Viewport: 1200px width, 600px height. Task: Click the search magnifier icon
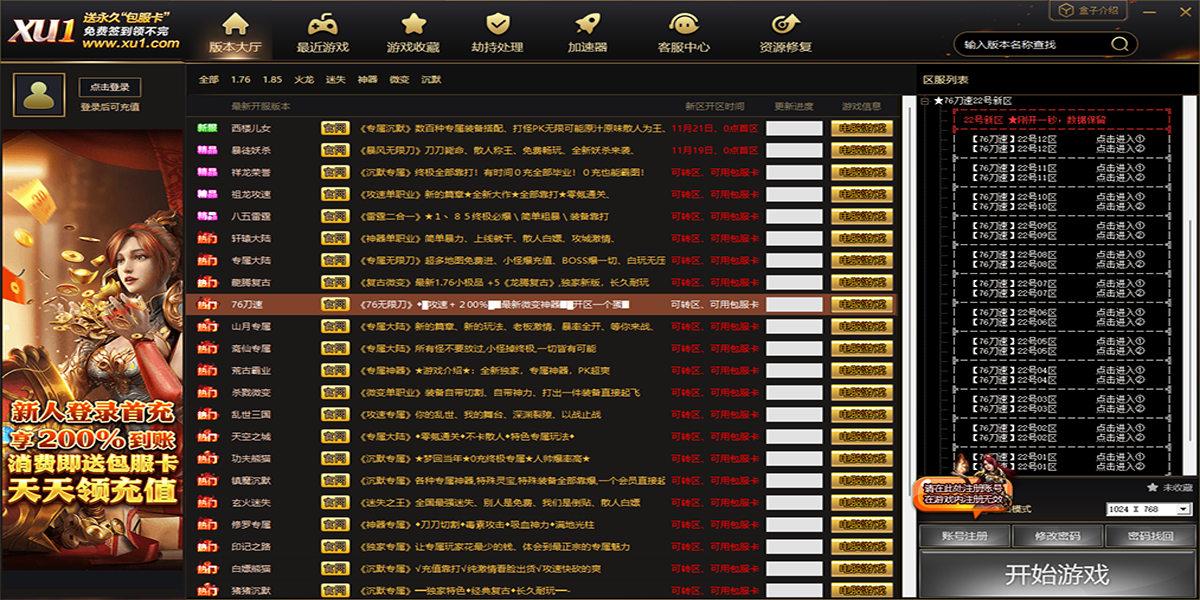coord(1122,44)
